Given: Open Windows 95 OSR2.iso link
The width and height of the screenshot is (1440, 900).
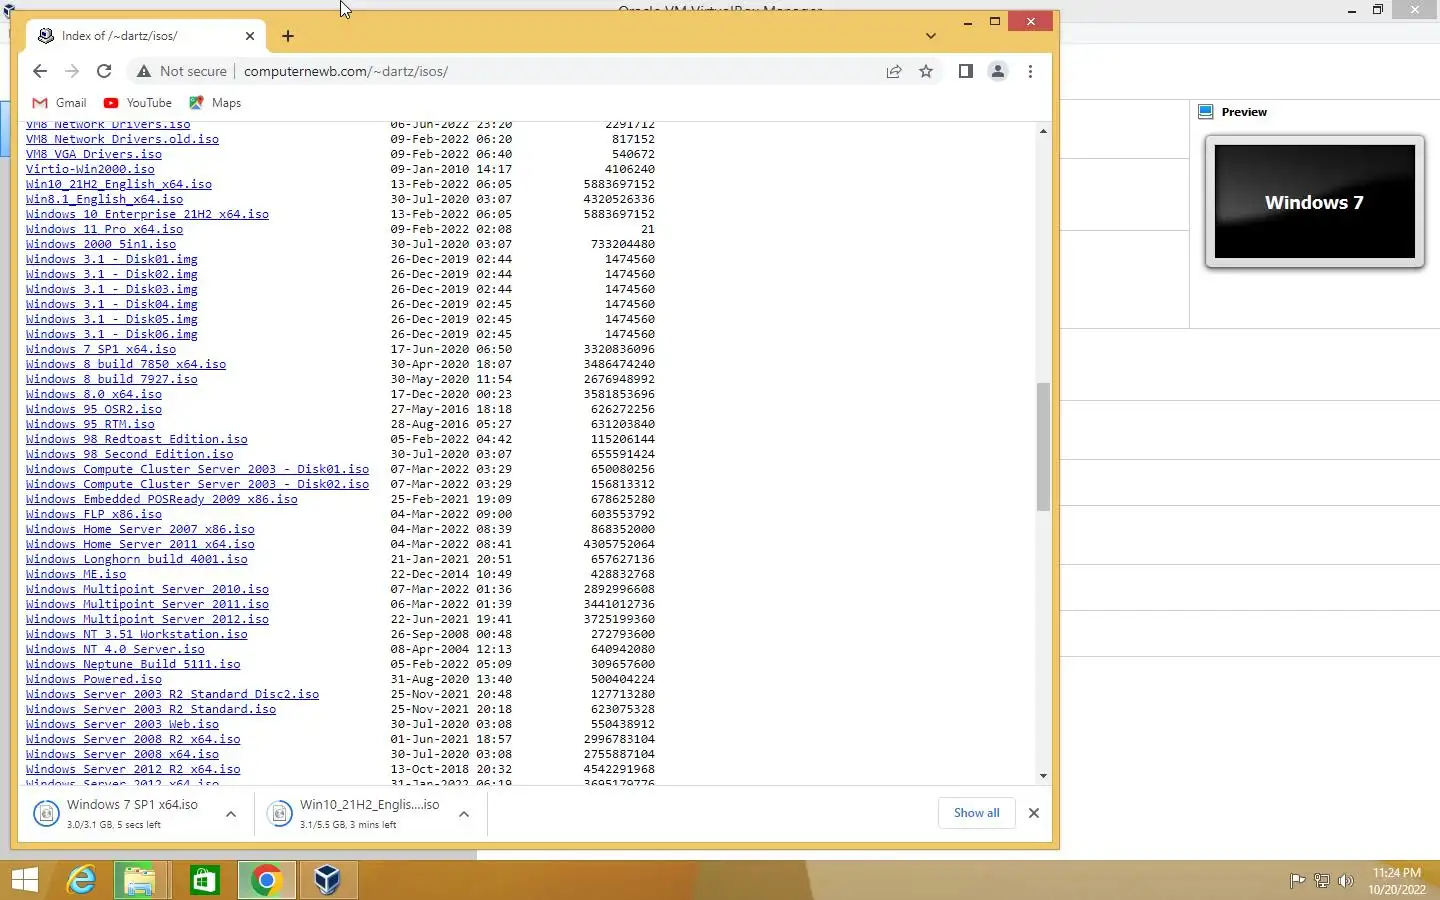Looking at the screenshot, I should (x=94, y=409).
